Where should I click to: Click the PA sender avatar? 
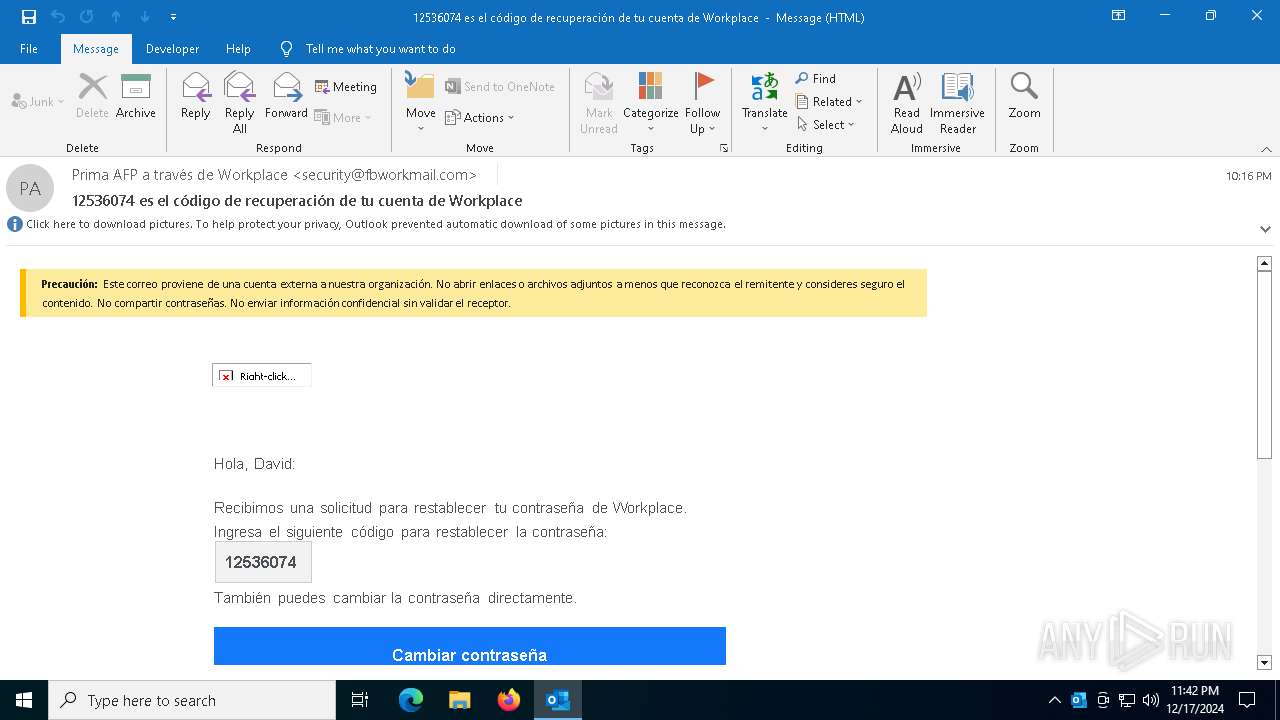(30, 188)
